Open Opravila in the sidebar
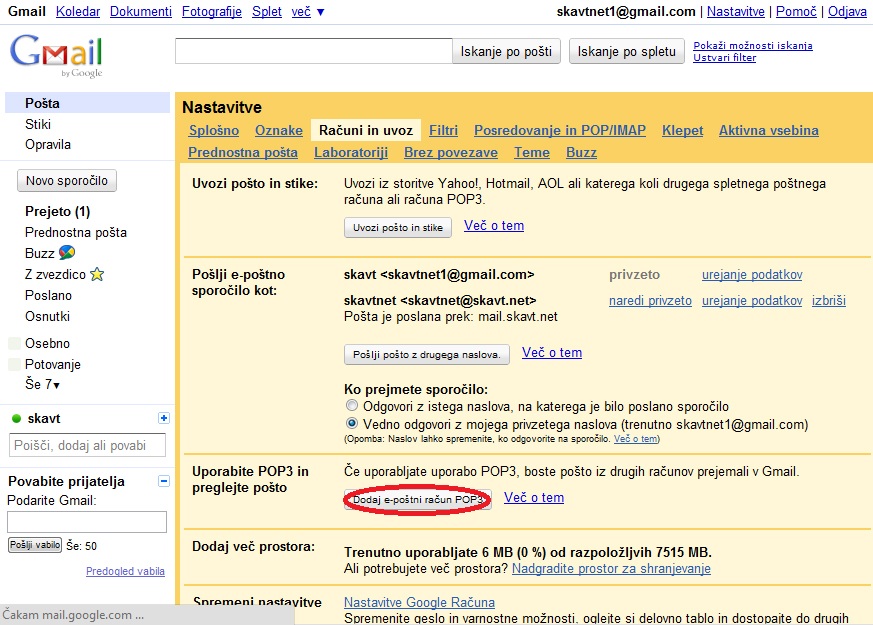 pos(48,144)
